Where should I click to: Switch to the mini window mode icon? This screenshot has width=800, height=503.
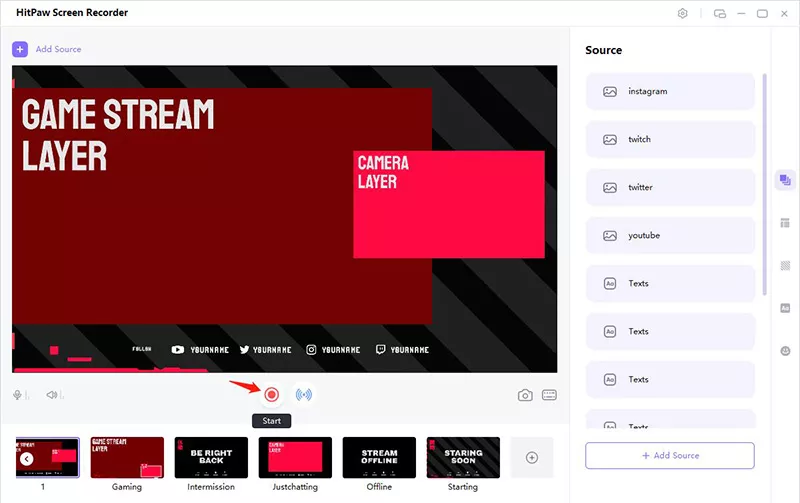pyautogui.click(x=720, y=13)
